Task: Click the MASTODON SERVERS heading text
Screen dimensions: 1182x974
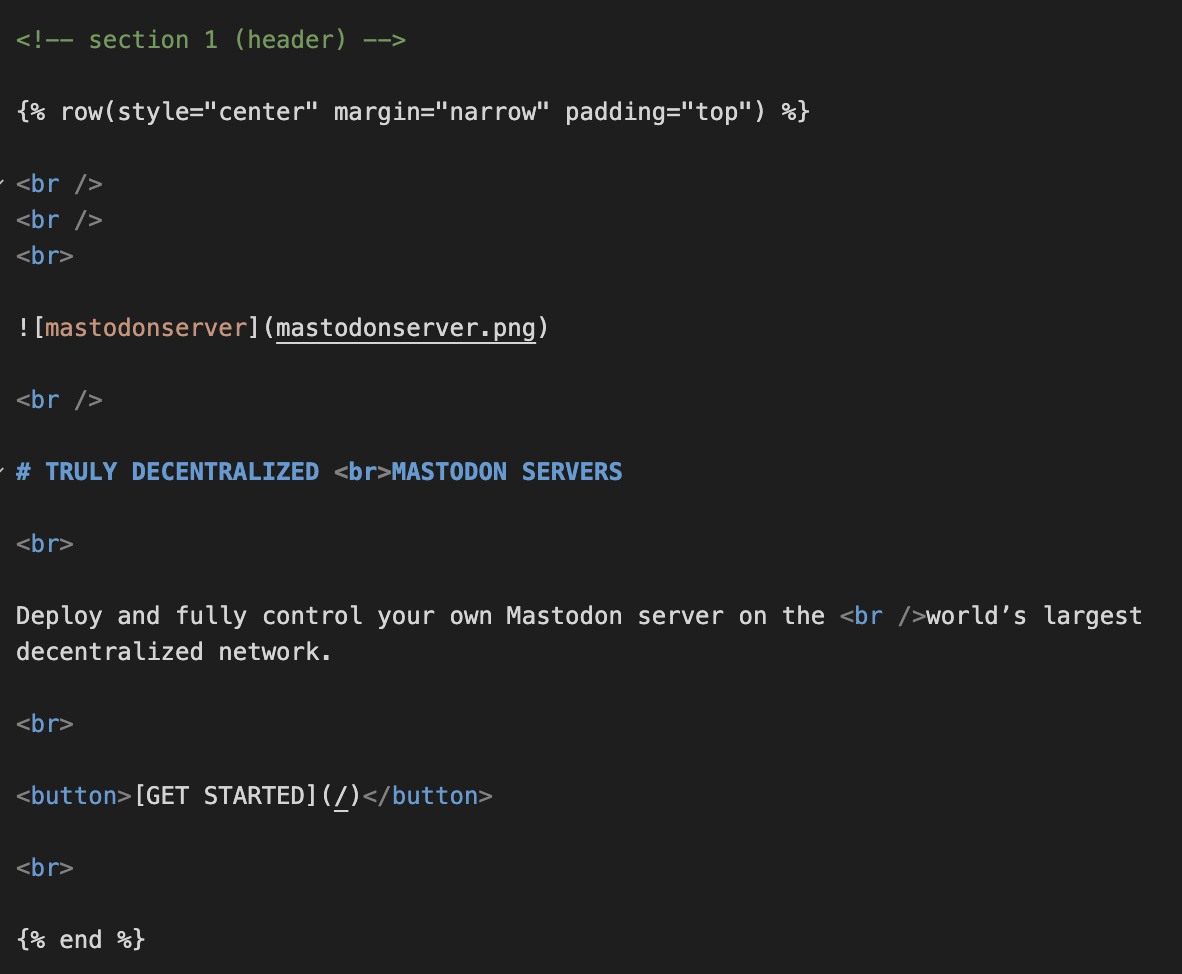Action: point(507,472)
